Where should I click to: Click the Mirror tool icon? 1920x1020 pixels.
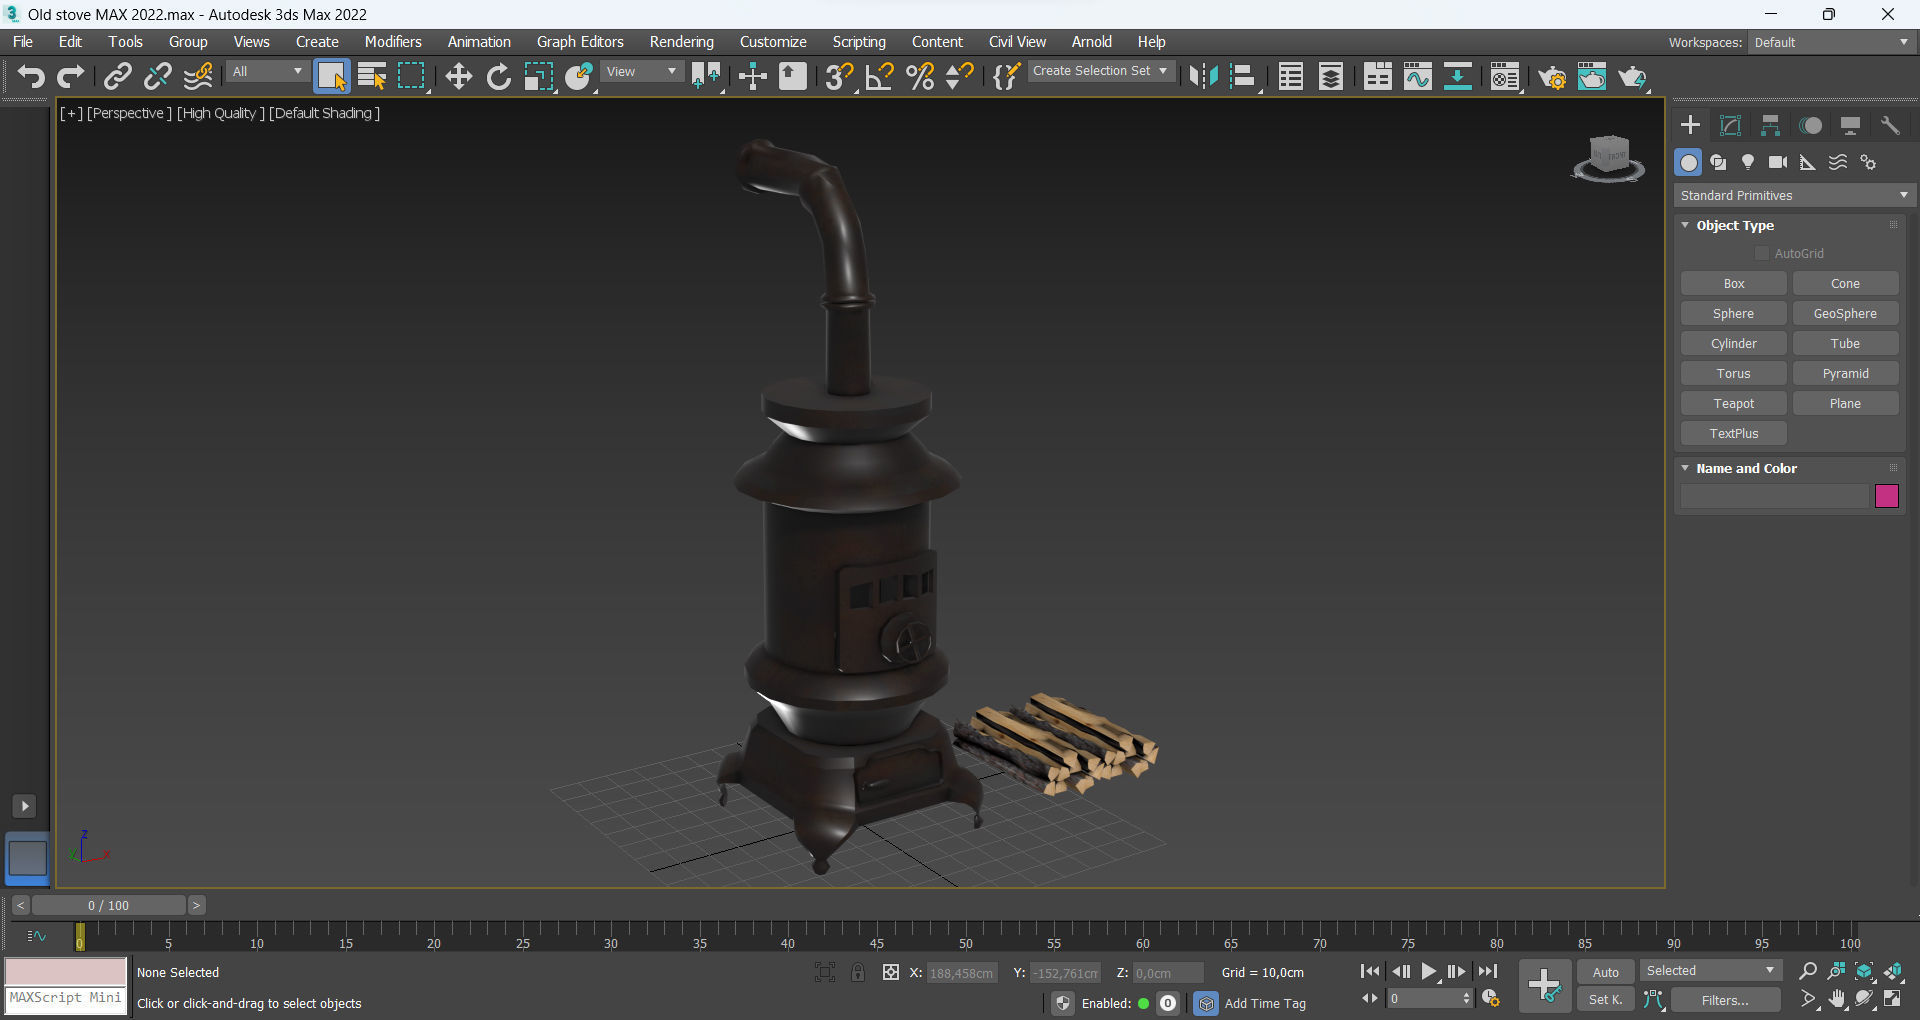tap(1203, 77)
